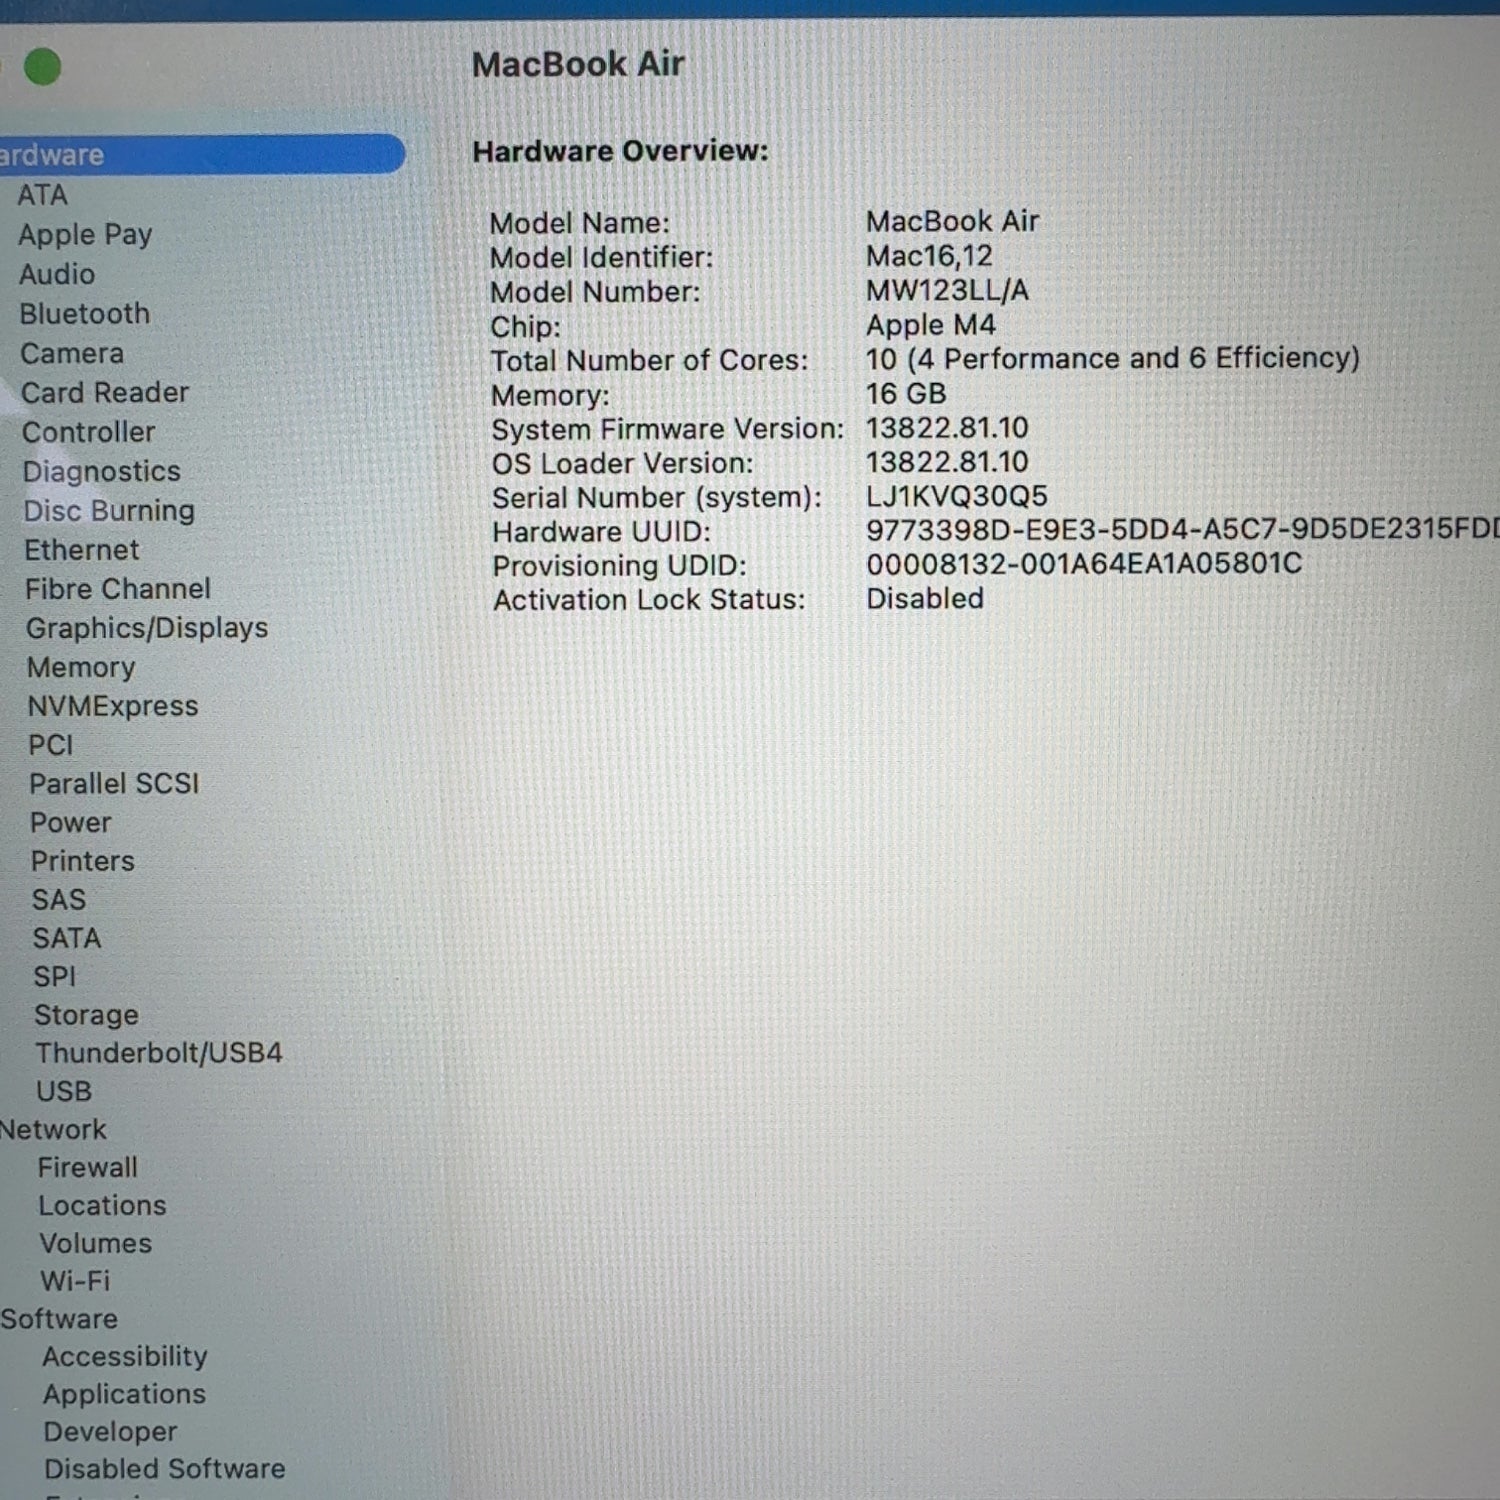This screenshot has height=1500, width=1500.
Task: Show Power information
Action: tap(70, 823)
